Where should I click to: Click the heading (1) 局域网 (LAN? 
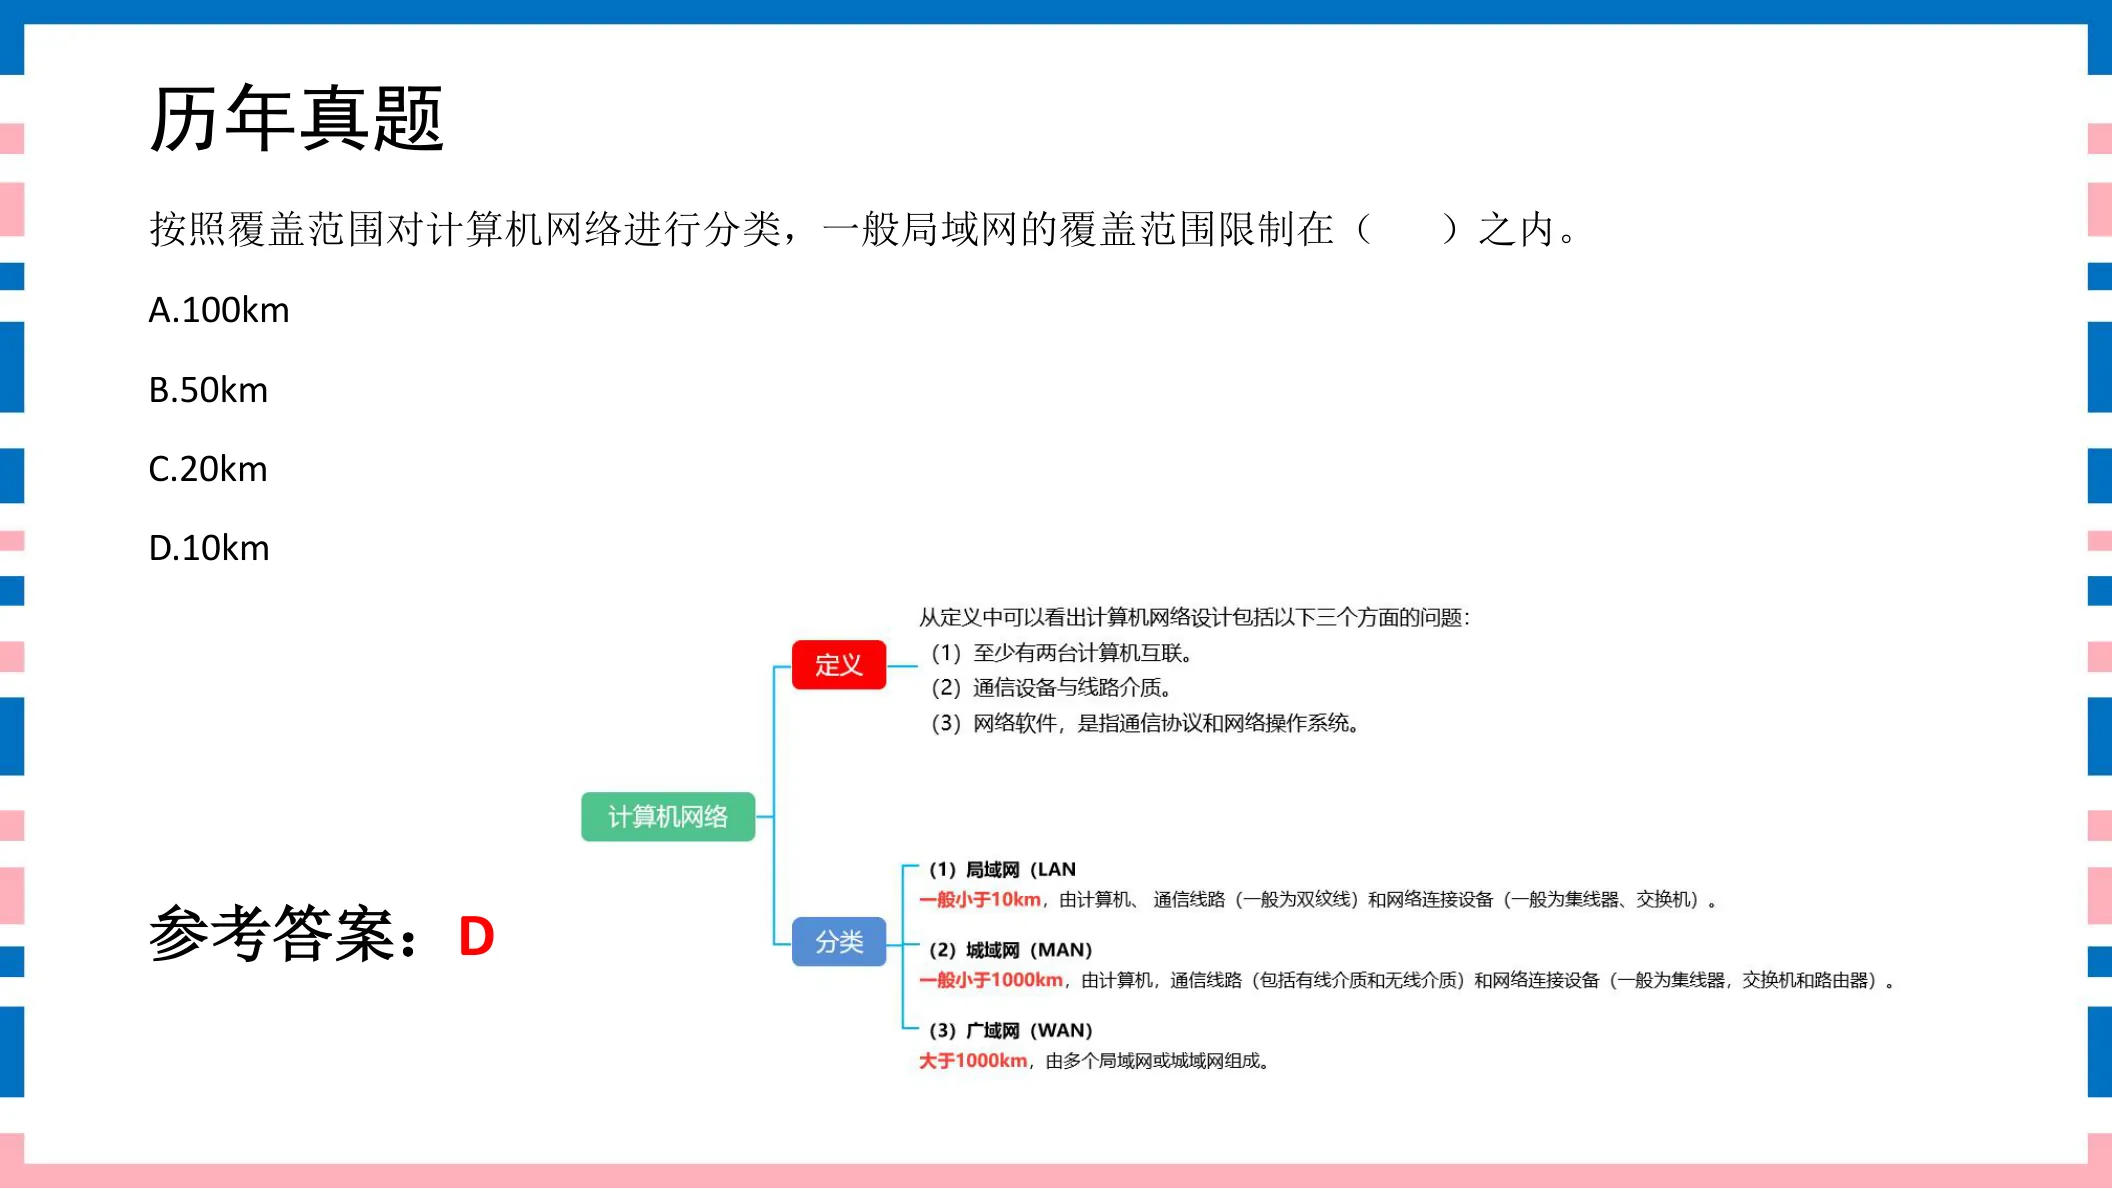(x=1002, y=869)
